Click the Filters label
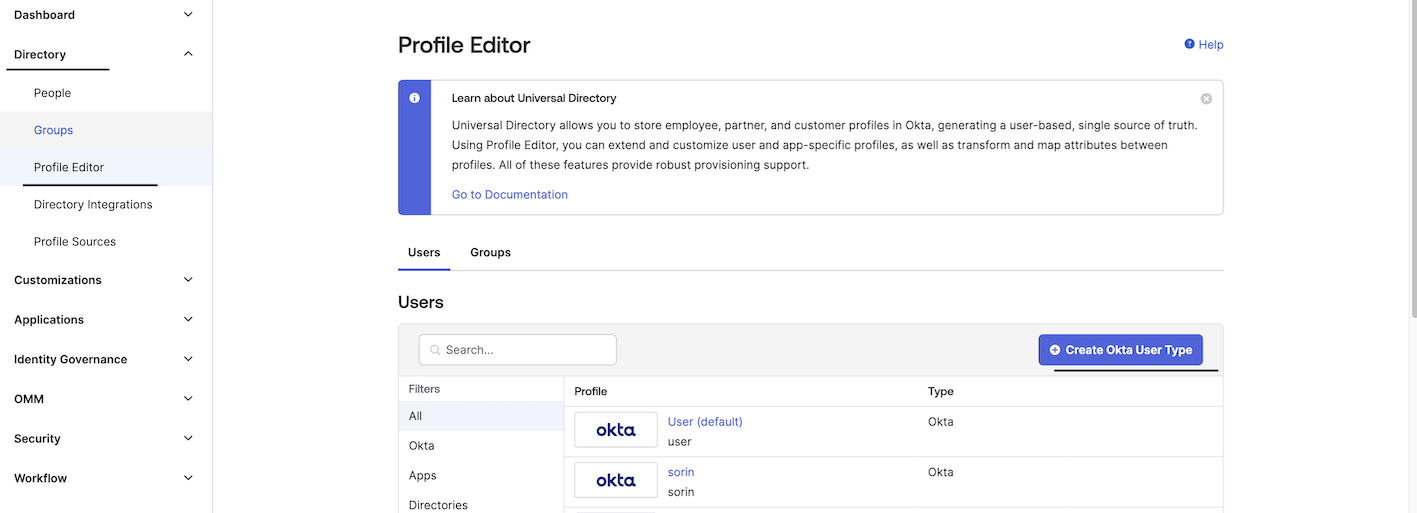 [x=425, y=389]
